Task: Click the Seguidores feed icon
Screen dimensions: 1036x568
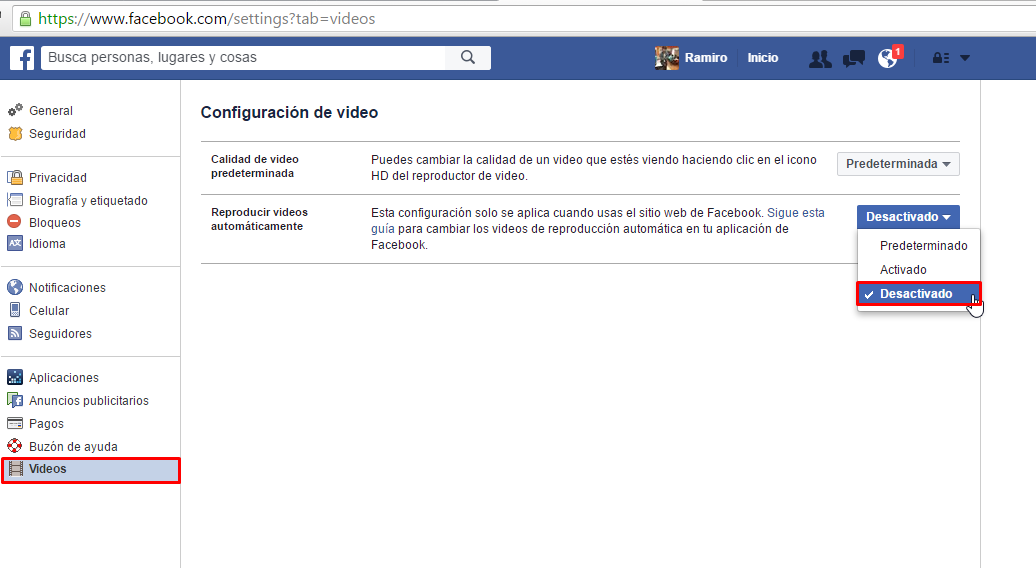Action: tap(15, 333)
